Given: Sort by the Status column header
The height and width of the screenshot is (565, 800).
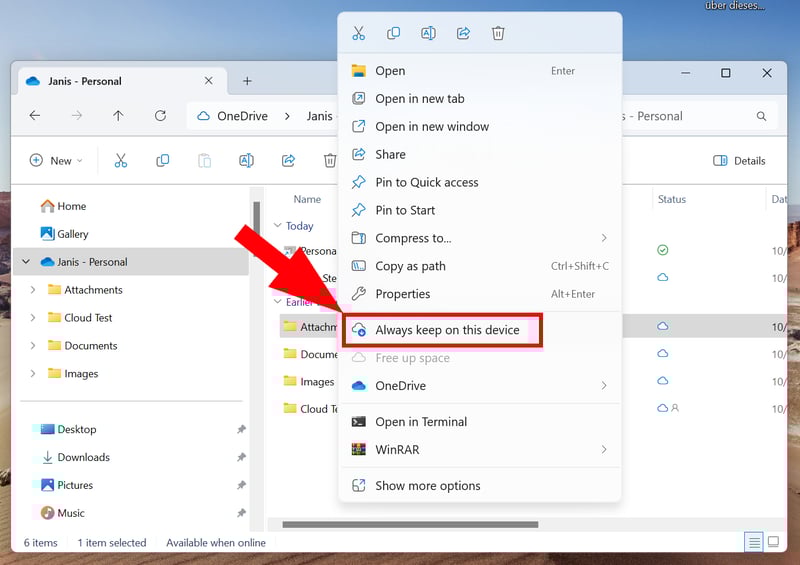Looking at the screenshot, I should click(671, 200).
